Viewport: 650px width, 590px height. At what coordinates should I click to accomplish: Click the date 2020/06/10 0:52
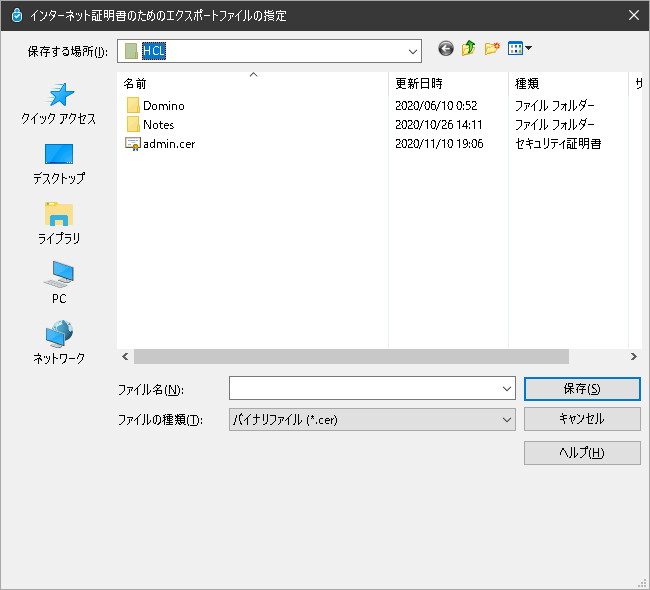click(436, 106)
